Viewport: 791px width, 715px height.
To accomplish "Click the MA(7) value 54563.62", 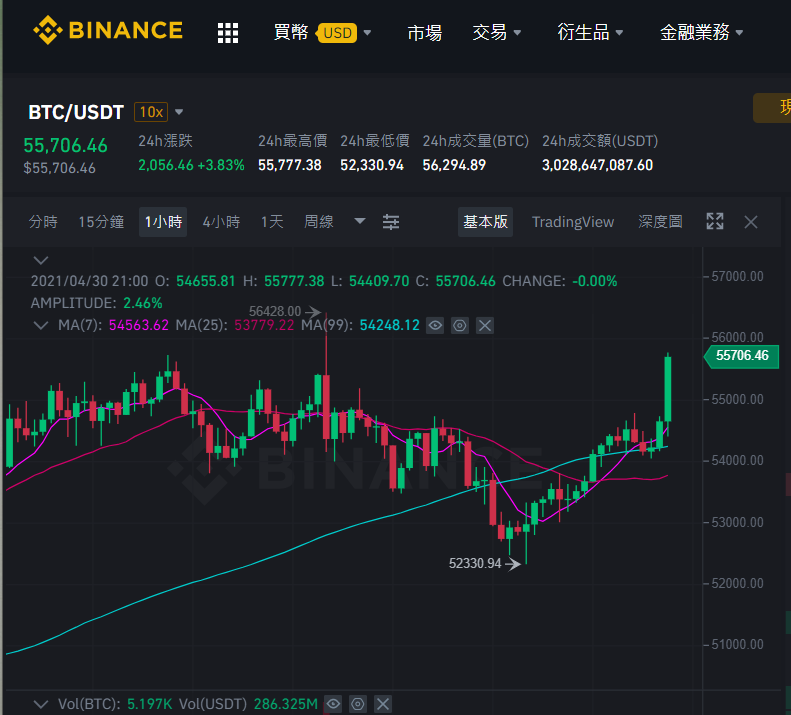I will pos(139,325).
